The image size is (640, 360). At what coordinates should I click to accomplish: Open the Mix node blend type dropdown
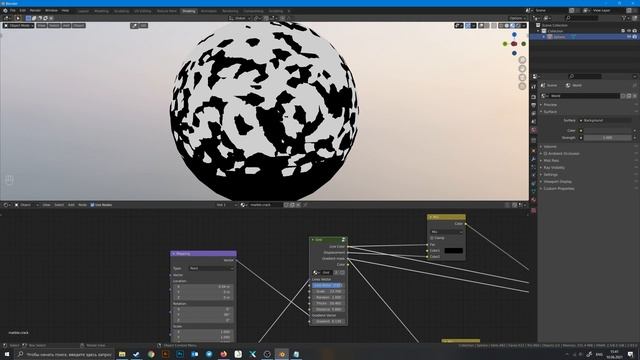[x=447, y=232]
